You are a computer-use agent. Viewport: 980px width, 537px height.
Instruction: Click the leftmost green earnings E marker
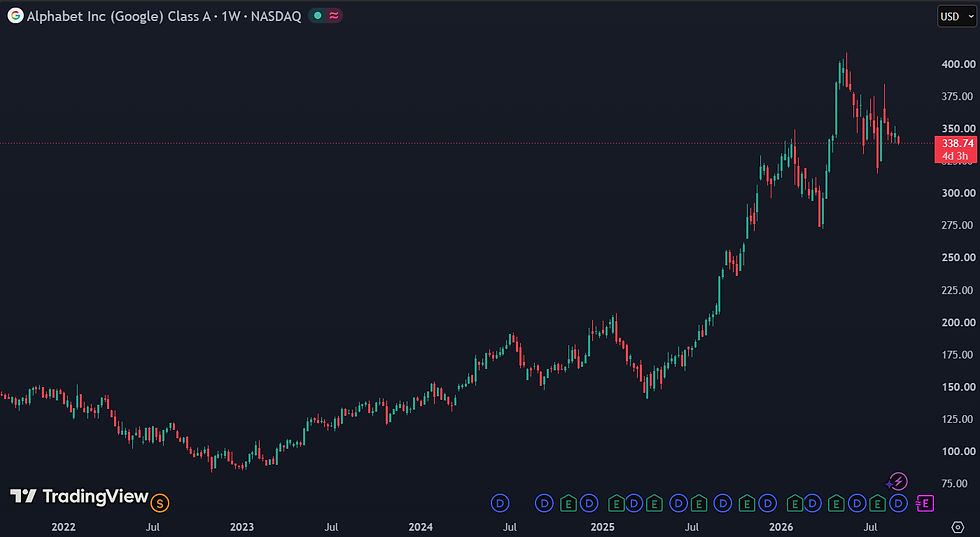(x=568, y=503)
